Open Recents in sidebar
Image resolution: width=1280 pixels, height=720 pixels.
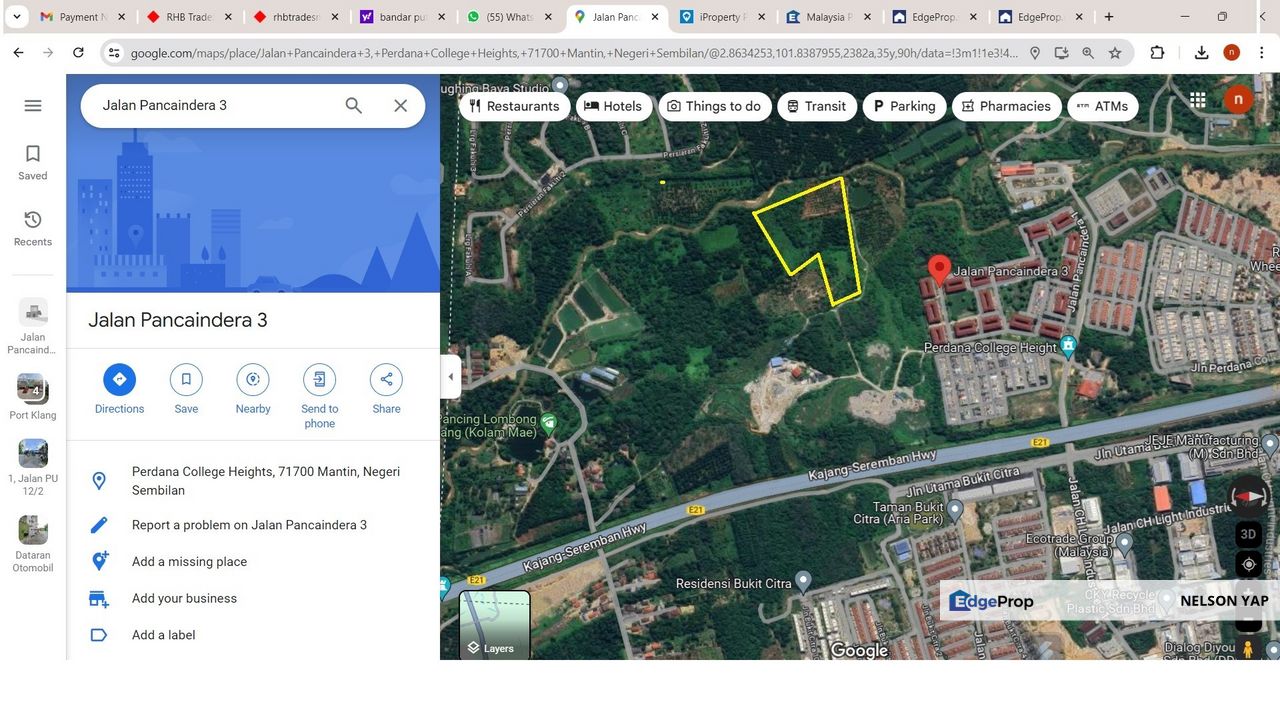tap(33, 228)
